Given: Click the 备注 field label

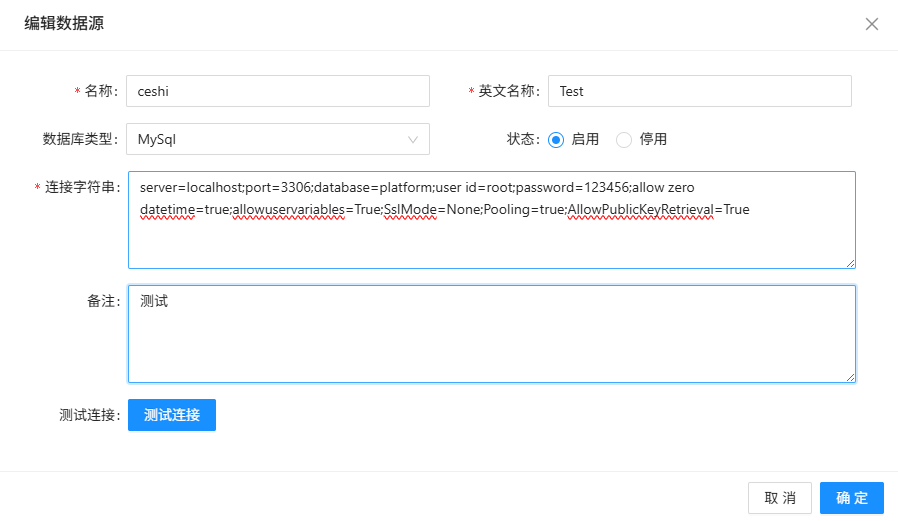Looking at the screenshot, I should [x=103, y=301].
